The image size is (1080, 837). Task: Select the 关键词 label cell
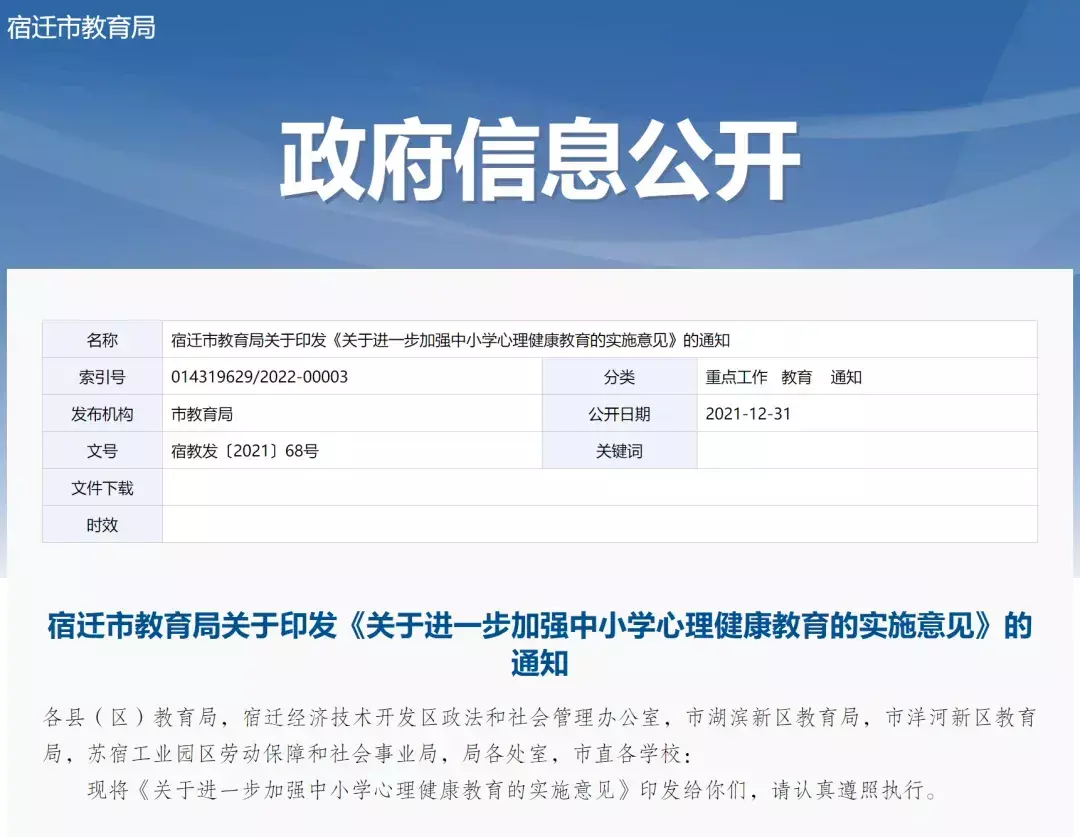pyautogui.click(x=619, y=451)
